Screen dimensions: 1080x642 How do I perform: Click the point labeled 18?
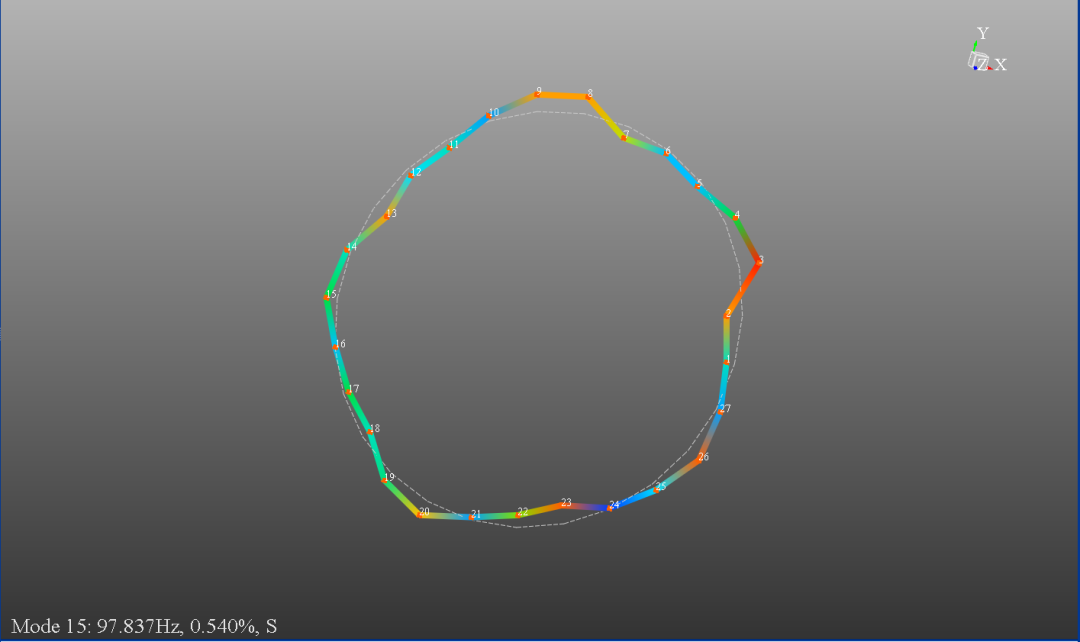[x=371, y=431]
